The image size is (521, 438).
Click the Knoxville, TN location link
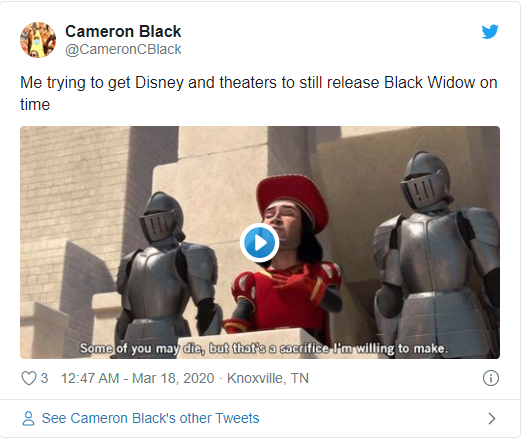tap(268, 378)
